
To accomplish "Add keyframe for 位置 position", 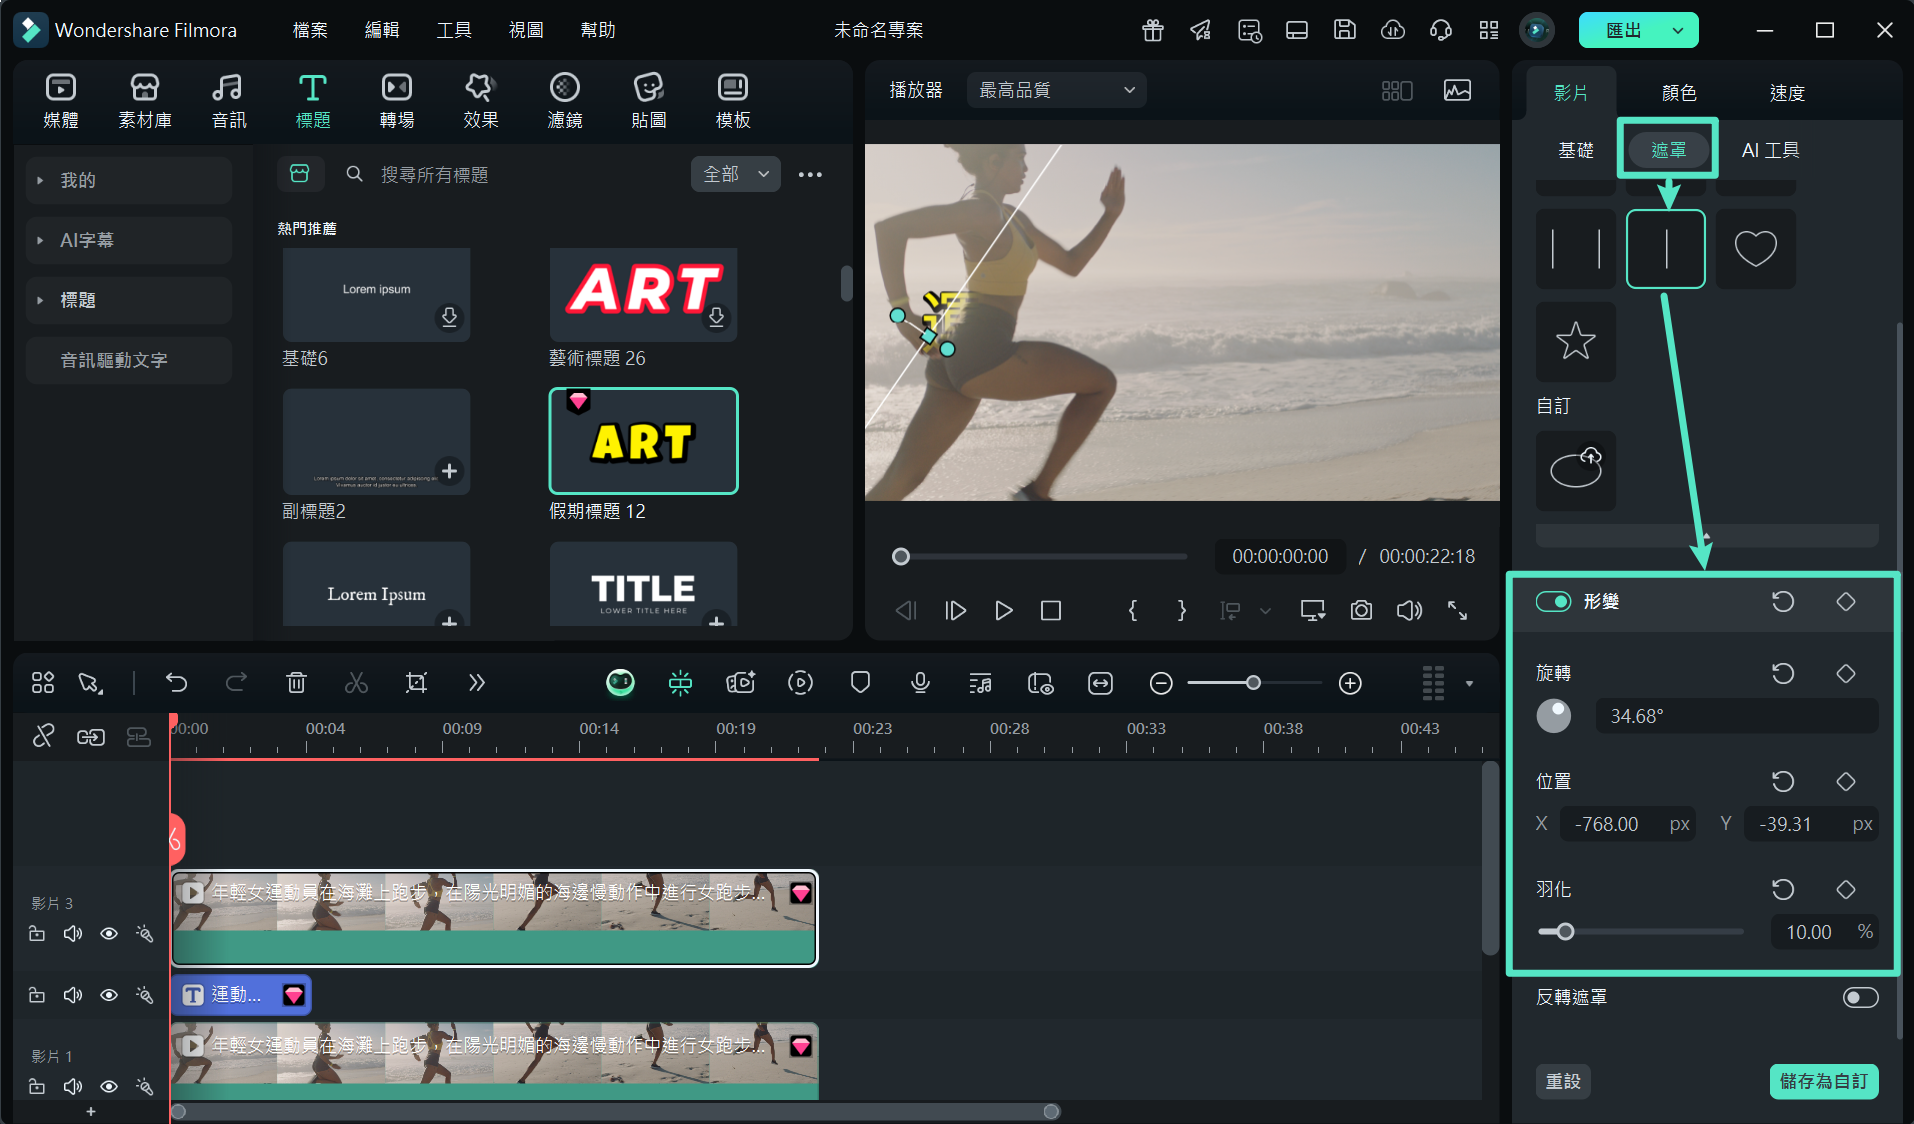I will point(1846,781).
